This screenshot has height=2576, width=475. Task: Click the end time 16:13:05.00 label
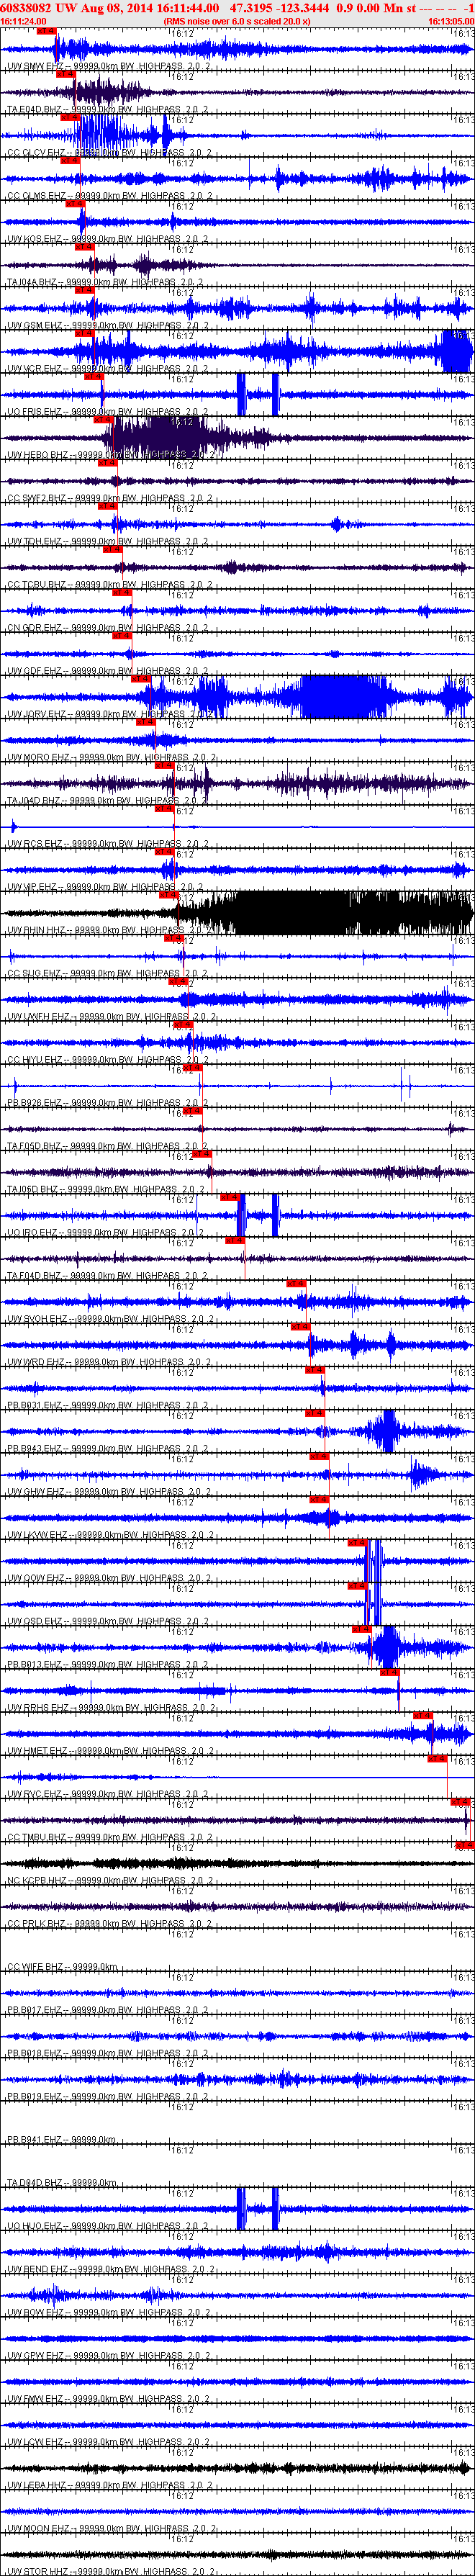click(450, 21)
